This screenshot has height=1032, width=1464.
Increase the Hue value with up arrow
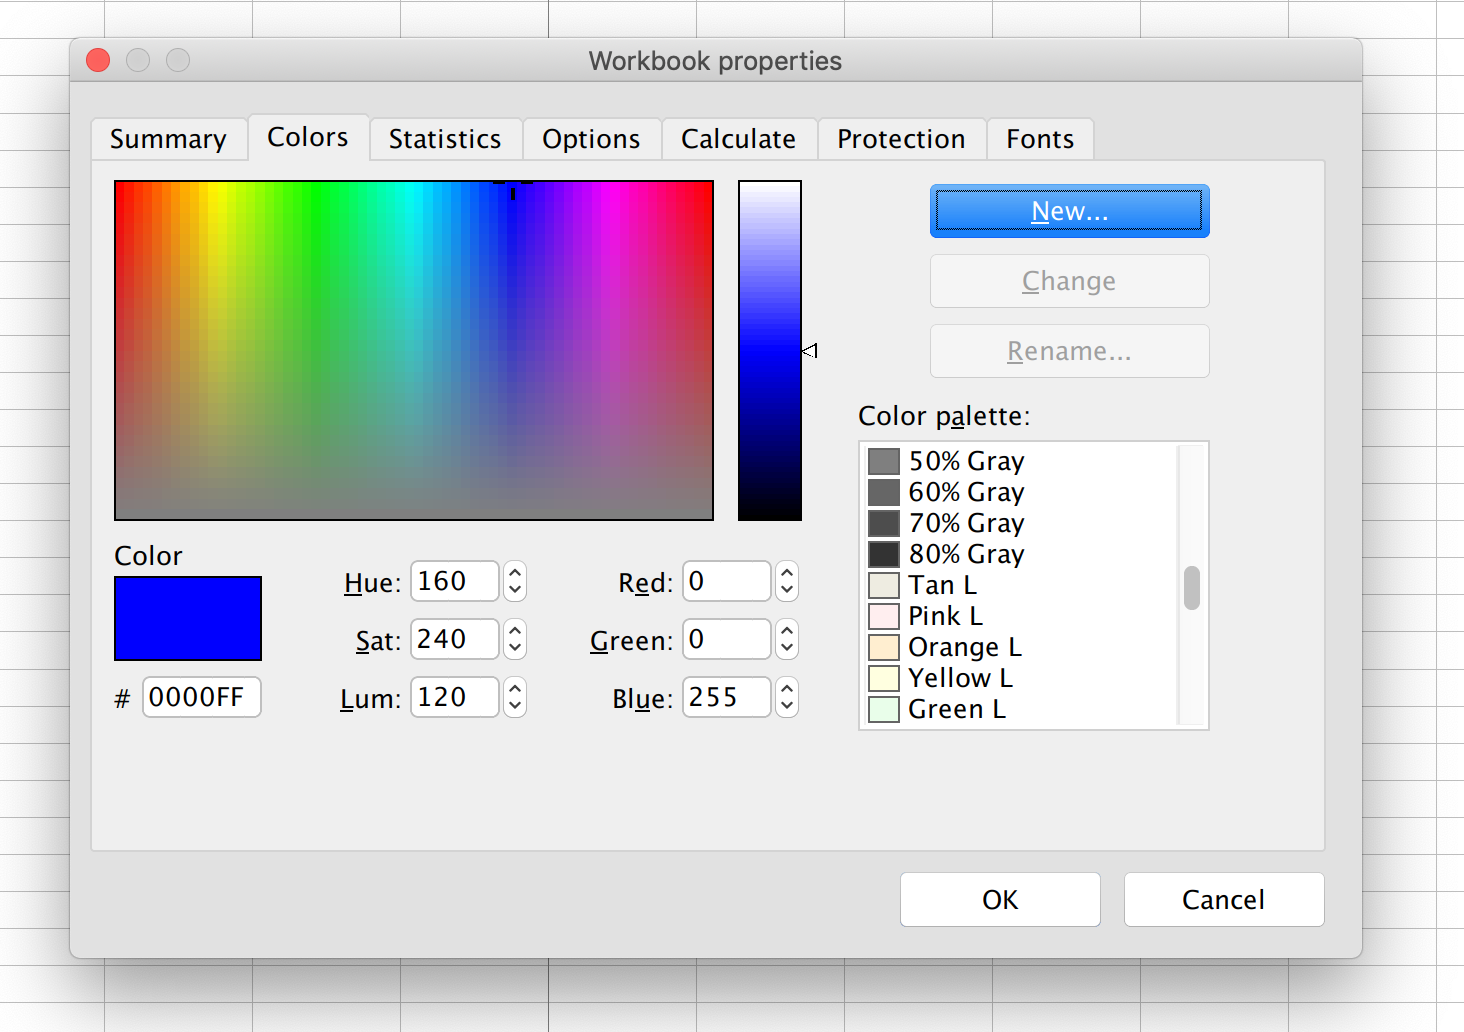(515, 573)
